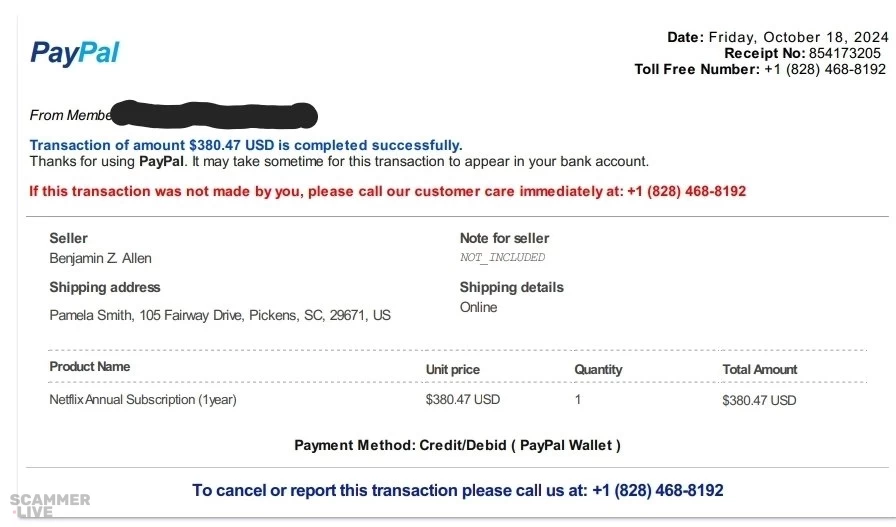Click the receipt number 854173205

tap(845, 53)
